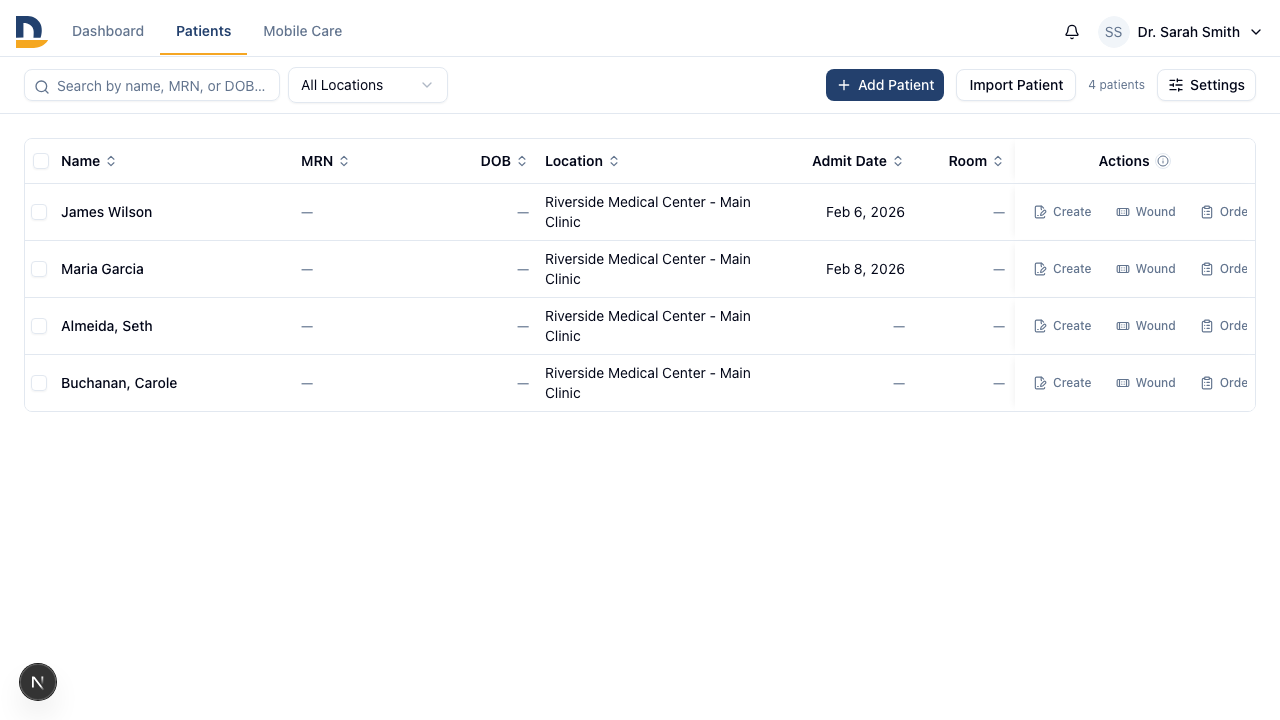Open patient Buchanan, Carole
Viewport: 1280px width, 720px height.
pos(119,383)
